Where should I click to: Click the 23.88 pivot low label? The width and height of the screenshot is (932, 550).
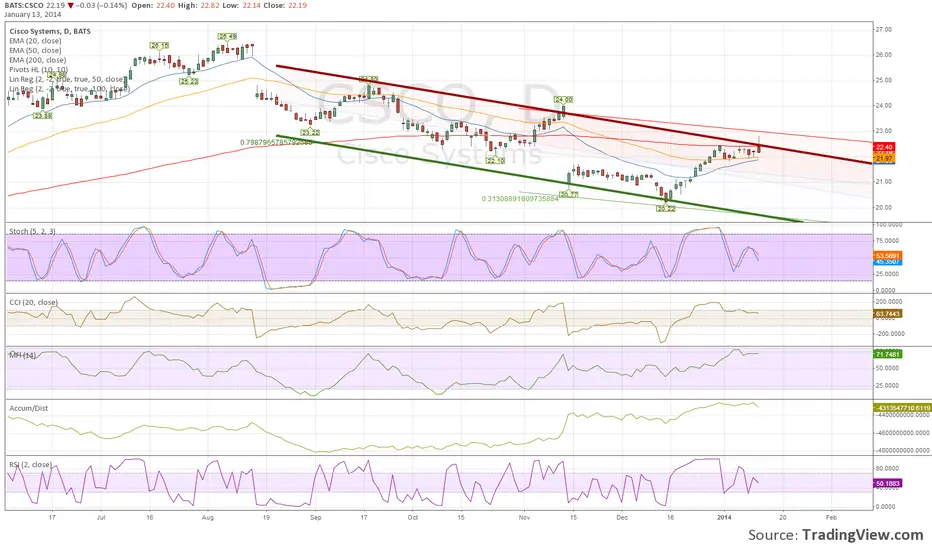pyautogui.click(x=42, y=115)
